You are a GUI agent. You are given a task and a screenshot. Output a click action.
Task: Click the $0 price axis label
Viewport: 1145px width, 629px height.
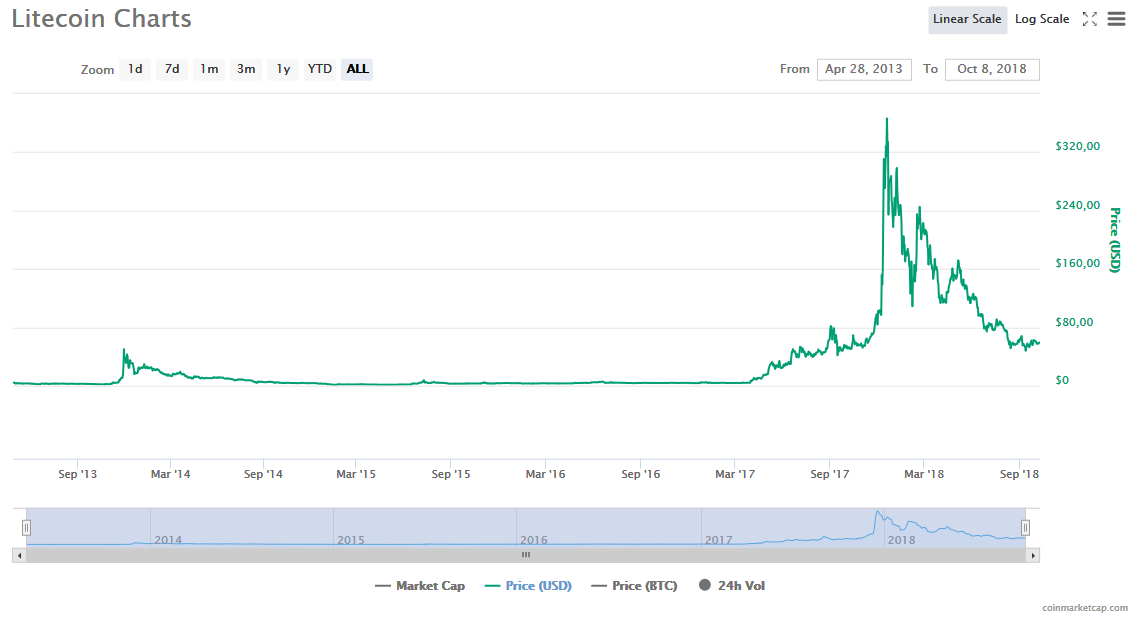tap(1062, 380)
